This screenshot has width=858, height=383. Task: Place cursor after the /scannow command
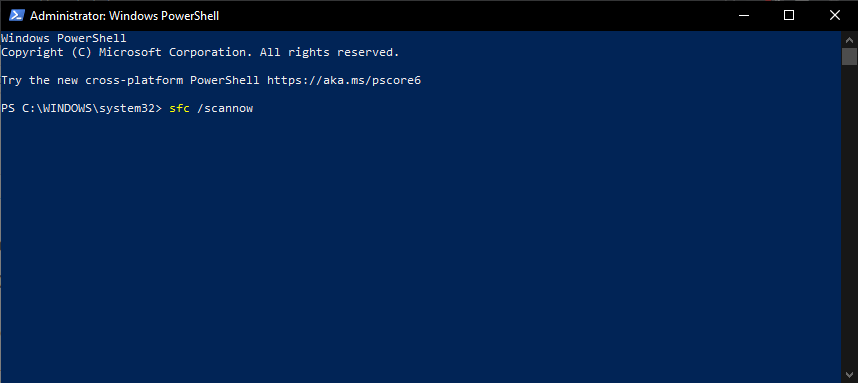(256, 108)
